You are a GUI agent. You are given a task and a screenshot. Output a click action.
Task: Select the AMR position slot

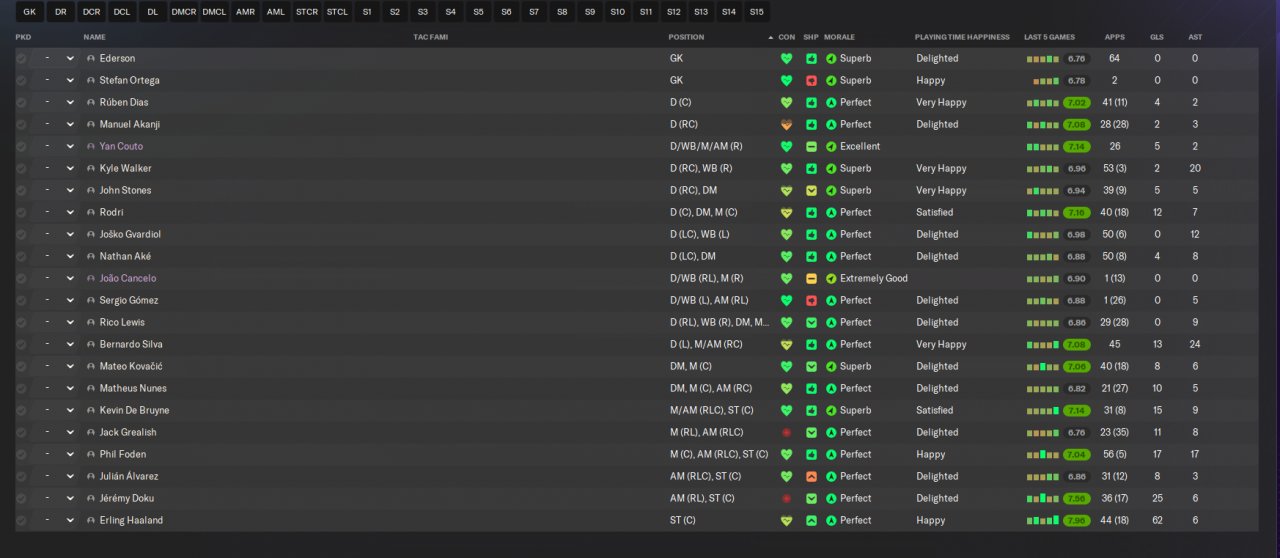coord(245,12)
